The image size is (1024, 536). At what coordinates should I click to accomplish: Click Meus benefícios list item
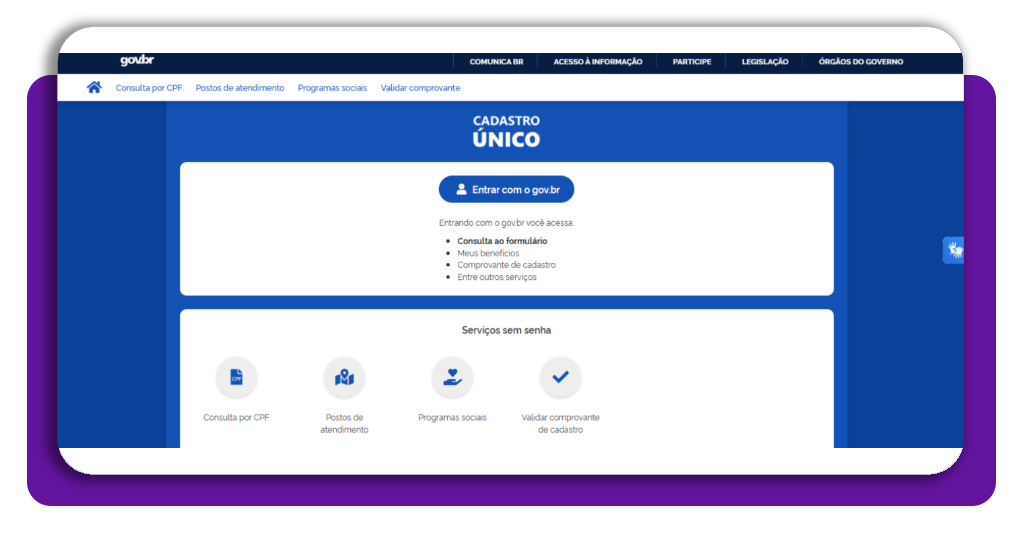pyautogui.click(x=488, y=253)
